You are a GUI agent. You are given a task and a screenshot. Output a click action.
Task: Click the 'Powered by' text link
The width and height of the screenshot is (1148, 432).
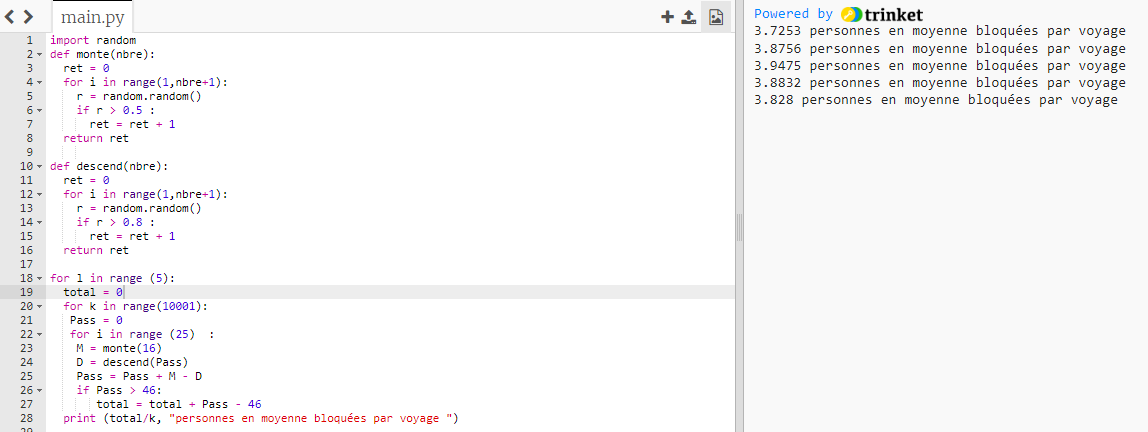[793, 14]
